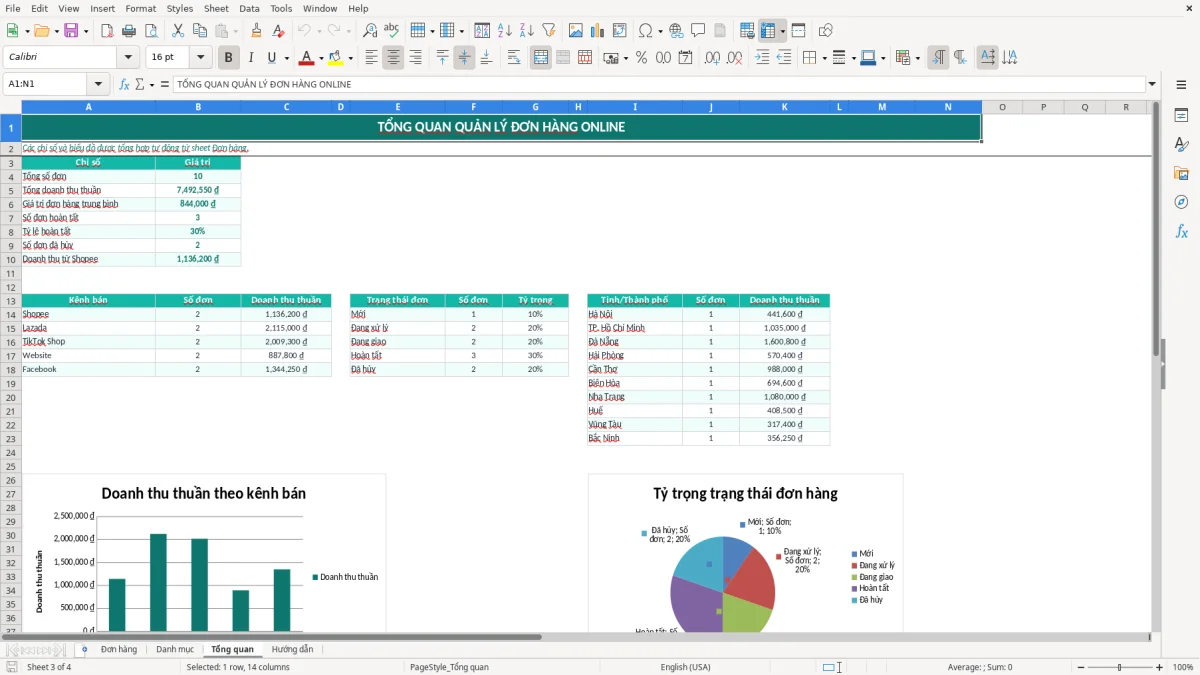
Task: Toggle Wrap Text
Action: 514,58
